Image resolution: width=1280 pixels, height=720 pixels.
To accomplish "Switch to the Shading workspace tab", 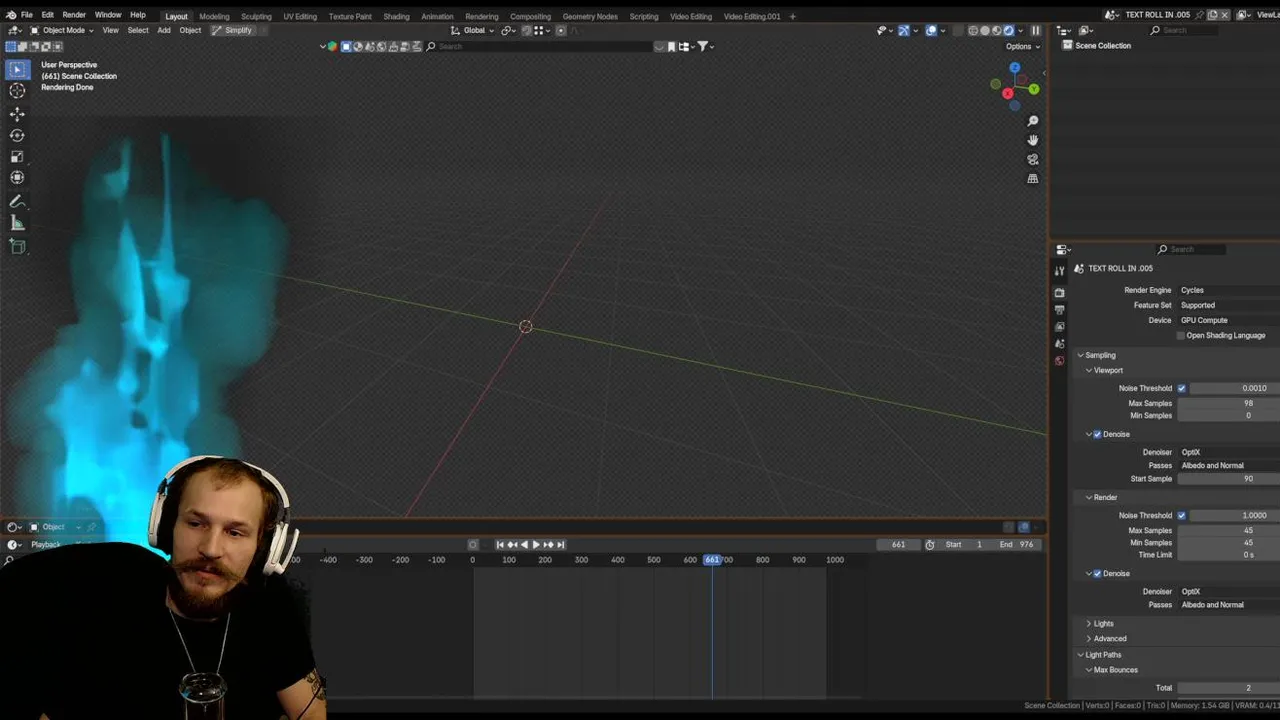I will coord(396,16).
